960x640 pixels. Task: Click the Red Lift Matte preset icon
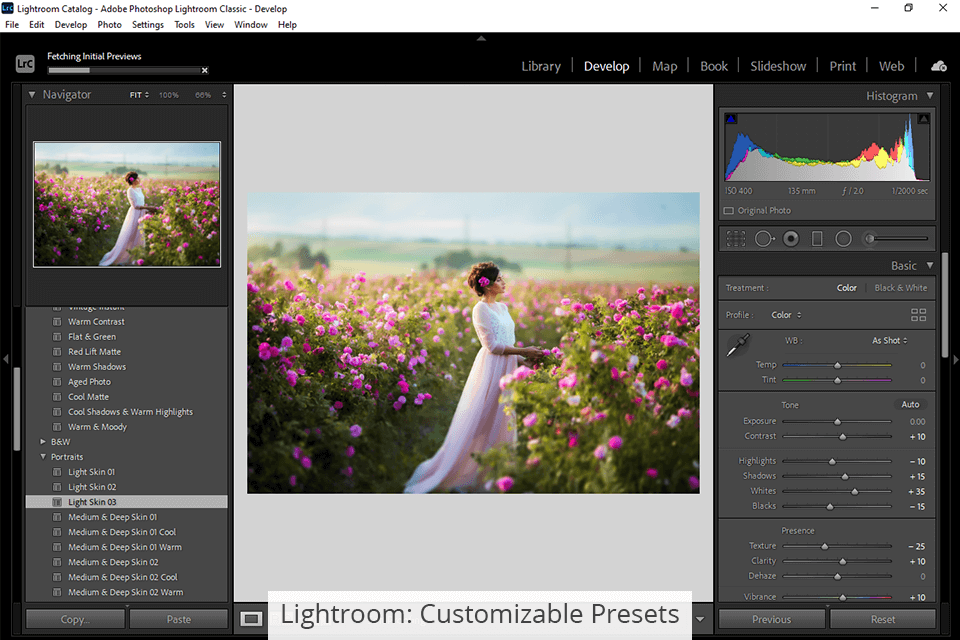coord(57,352)
